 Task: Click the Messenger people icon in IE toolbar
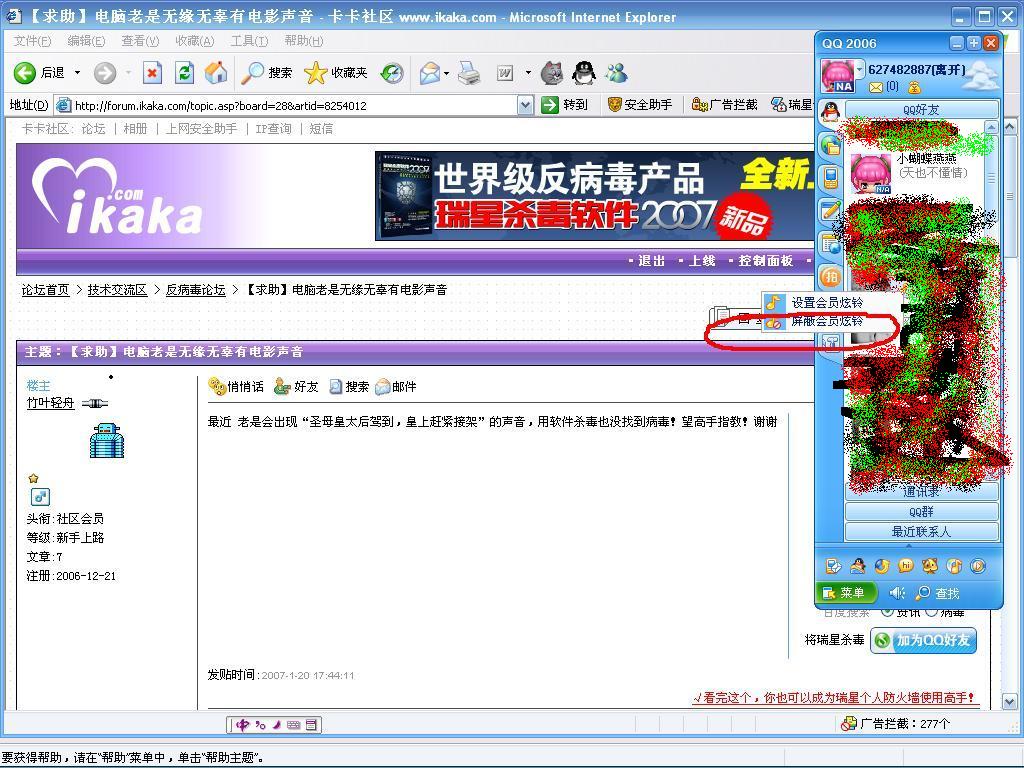point(616,72)
